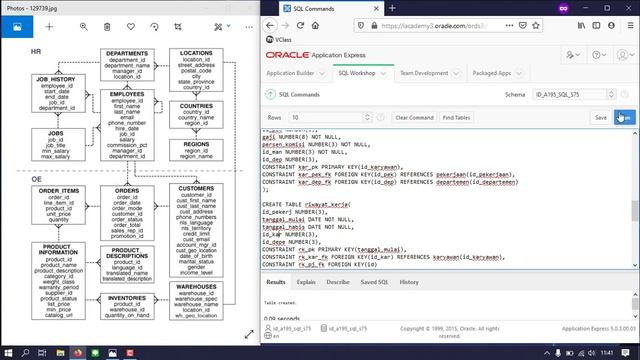Expand the photo to full screen with the arrow icon
The image size is (640, 360).
point(249,334)
